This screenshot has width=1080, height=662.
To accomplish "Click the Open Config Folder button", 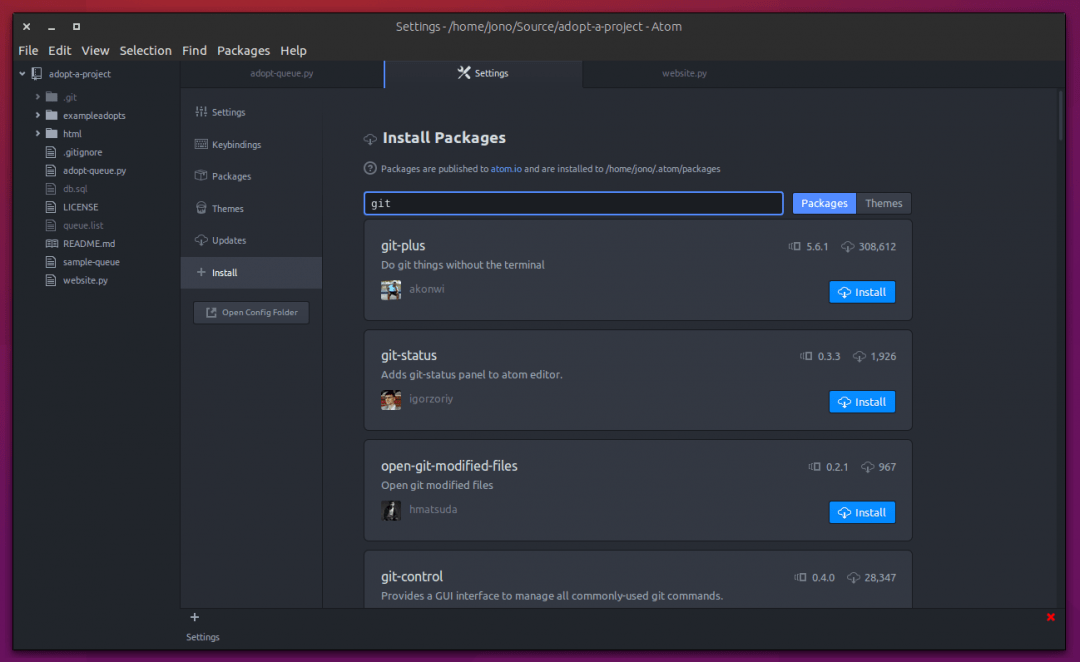I will tap(251, 312).
